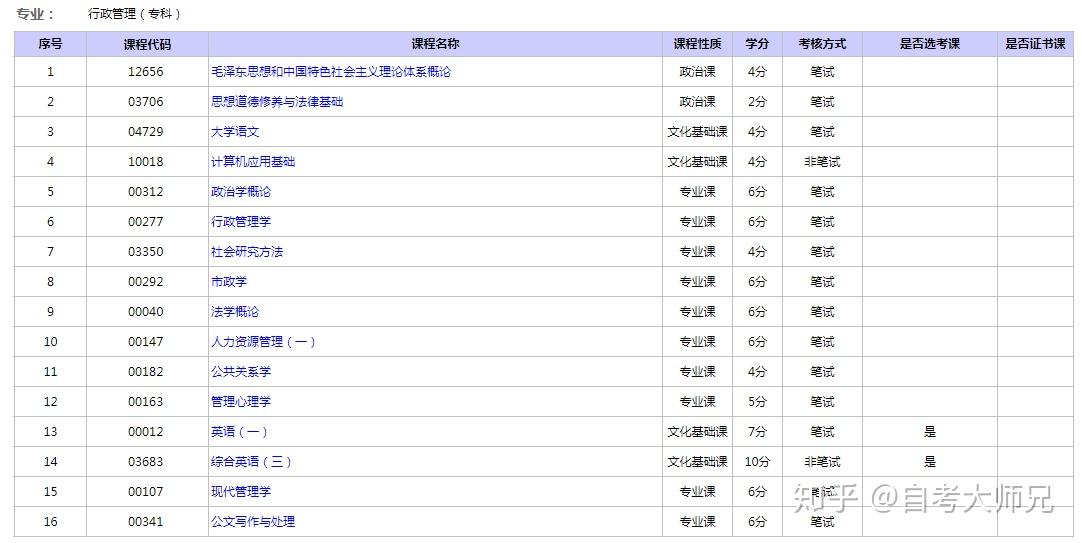Viewport: 1082px width, 543px height.
Task: Select course code 00277
Action: pyautogui.click(x=146, y=221)
